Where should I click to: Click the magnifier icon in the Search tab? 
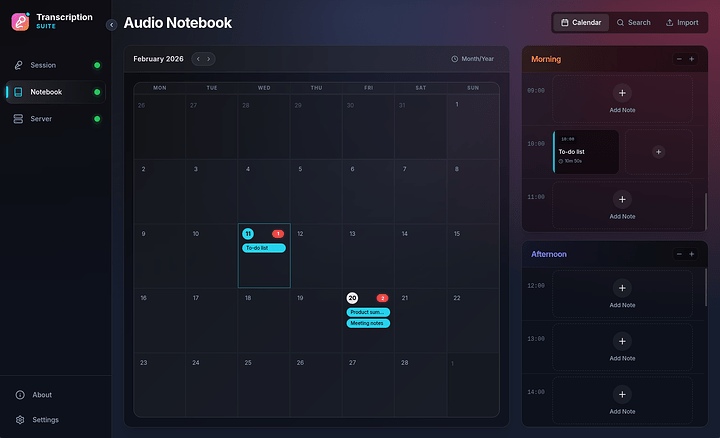620,22
